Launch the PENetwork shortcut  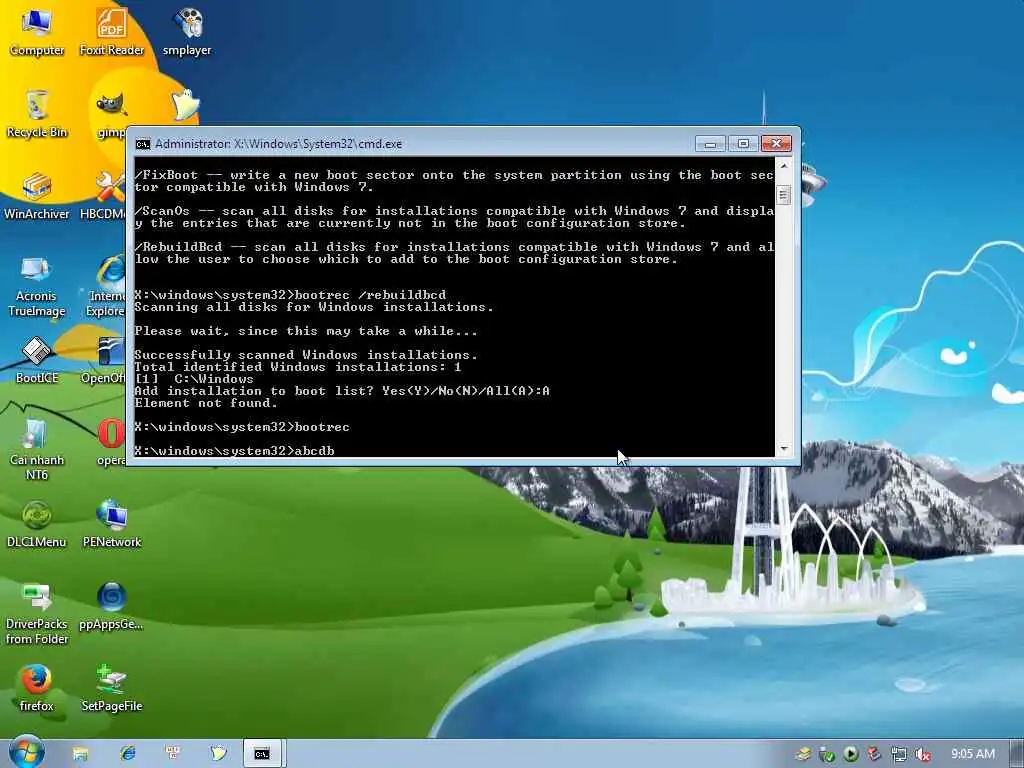(112, 524)
